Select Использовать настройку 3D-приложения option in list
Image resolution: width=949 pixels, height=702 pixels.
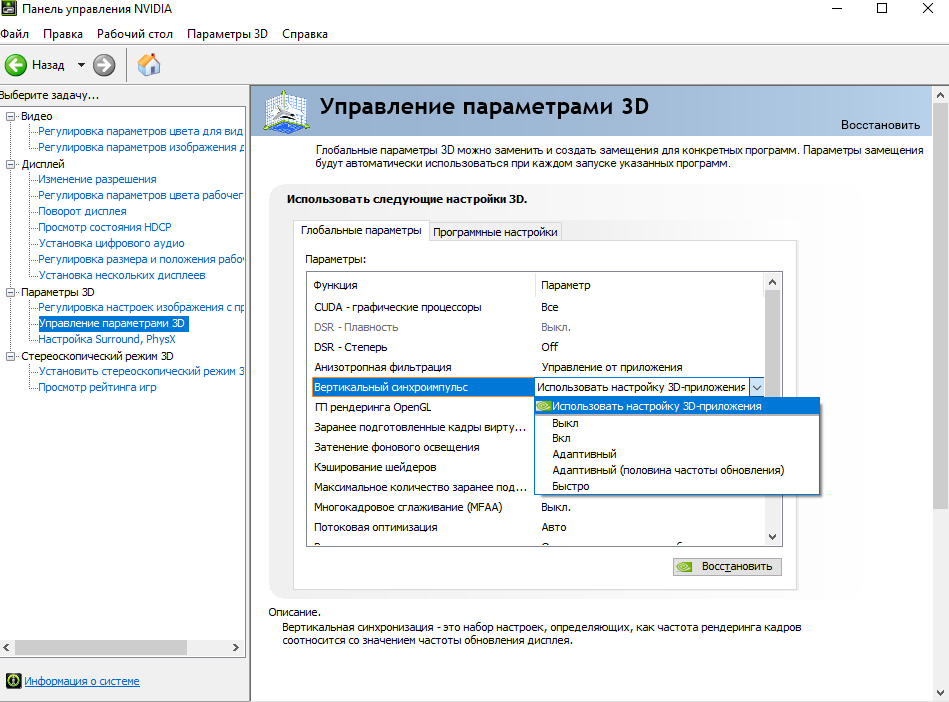(677, 406)
